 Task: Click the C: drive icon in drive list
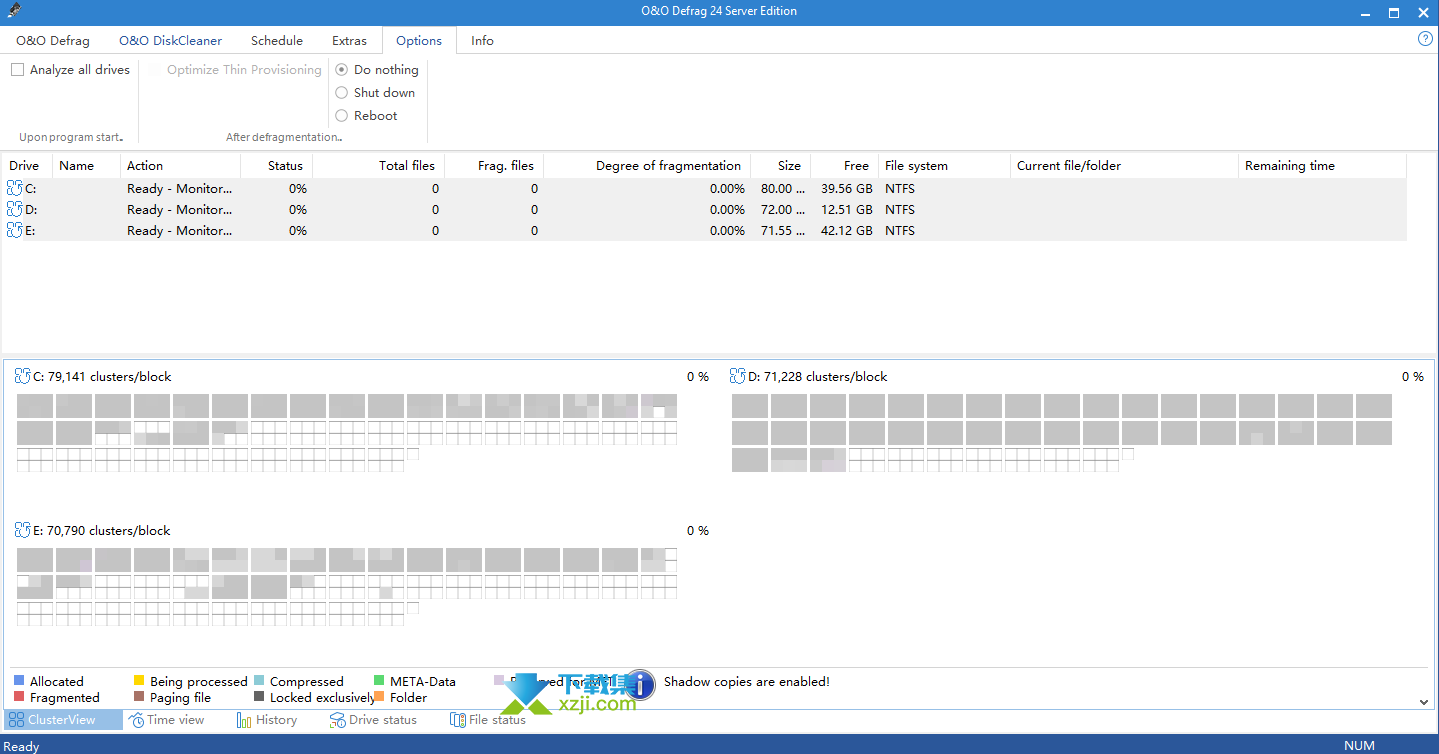point(15,188)
